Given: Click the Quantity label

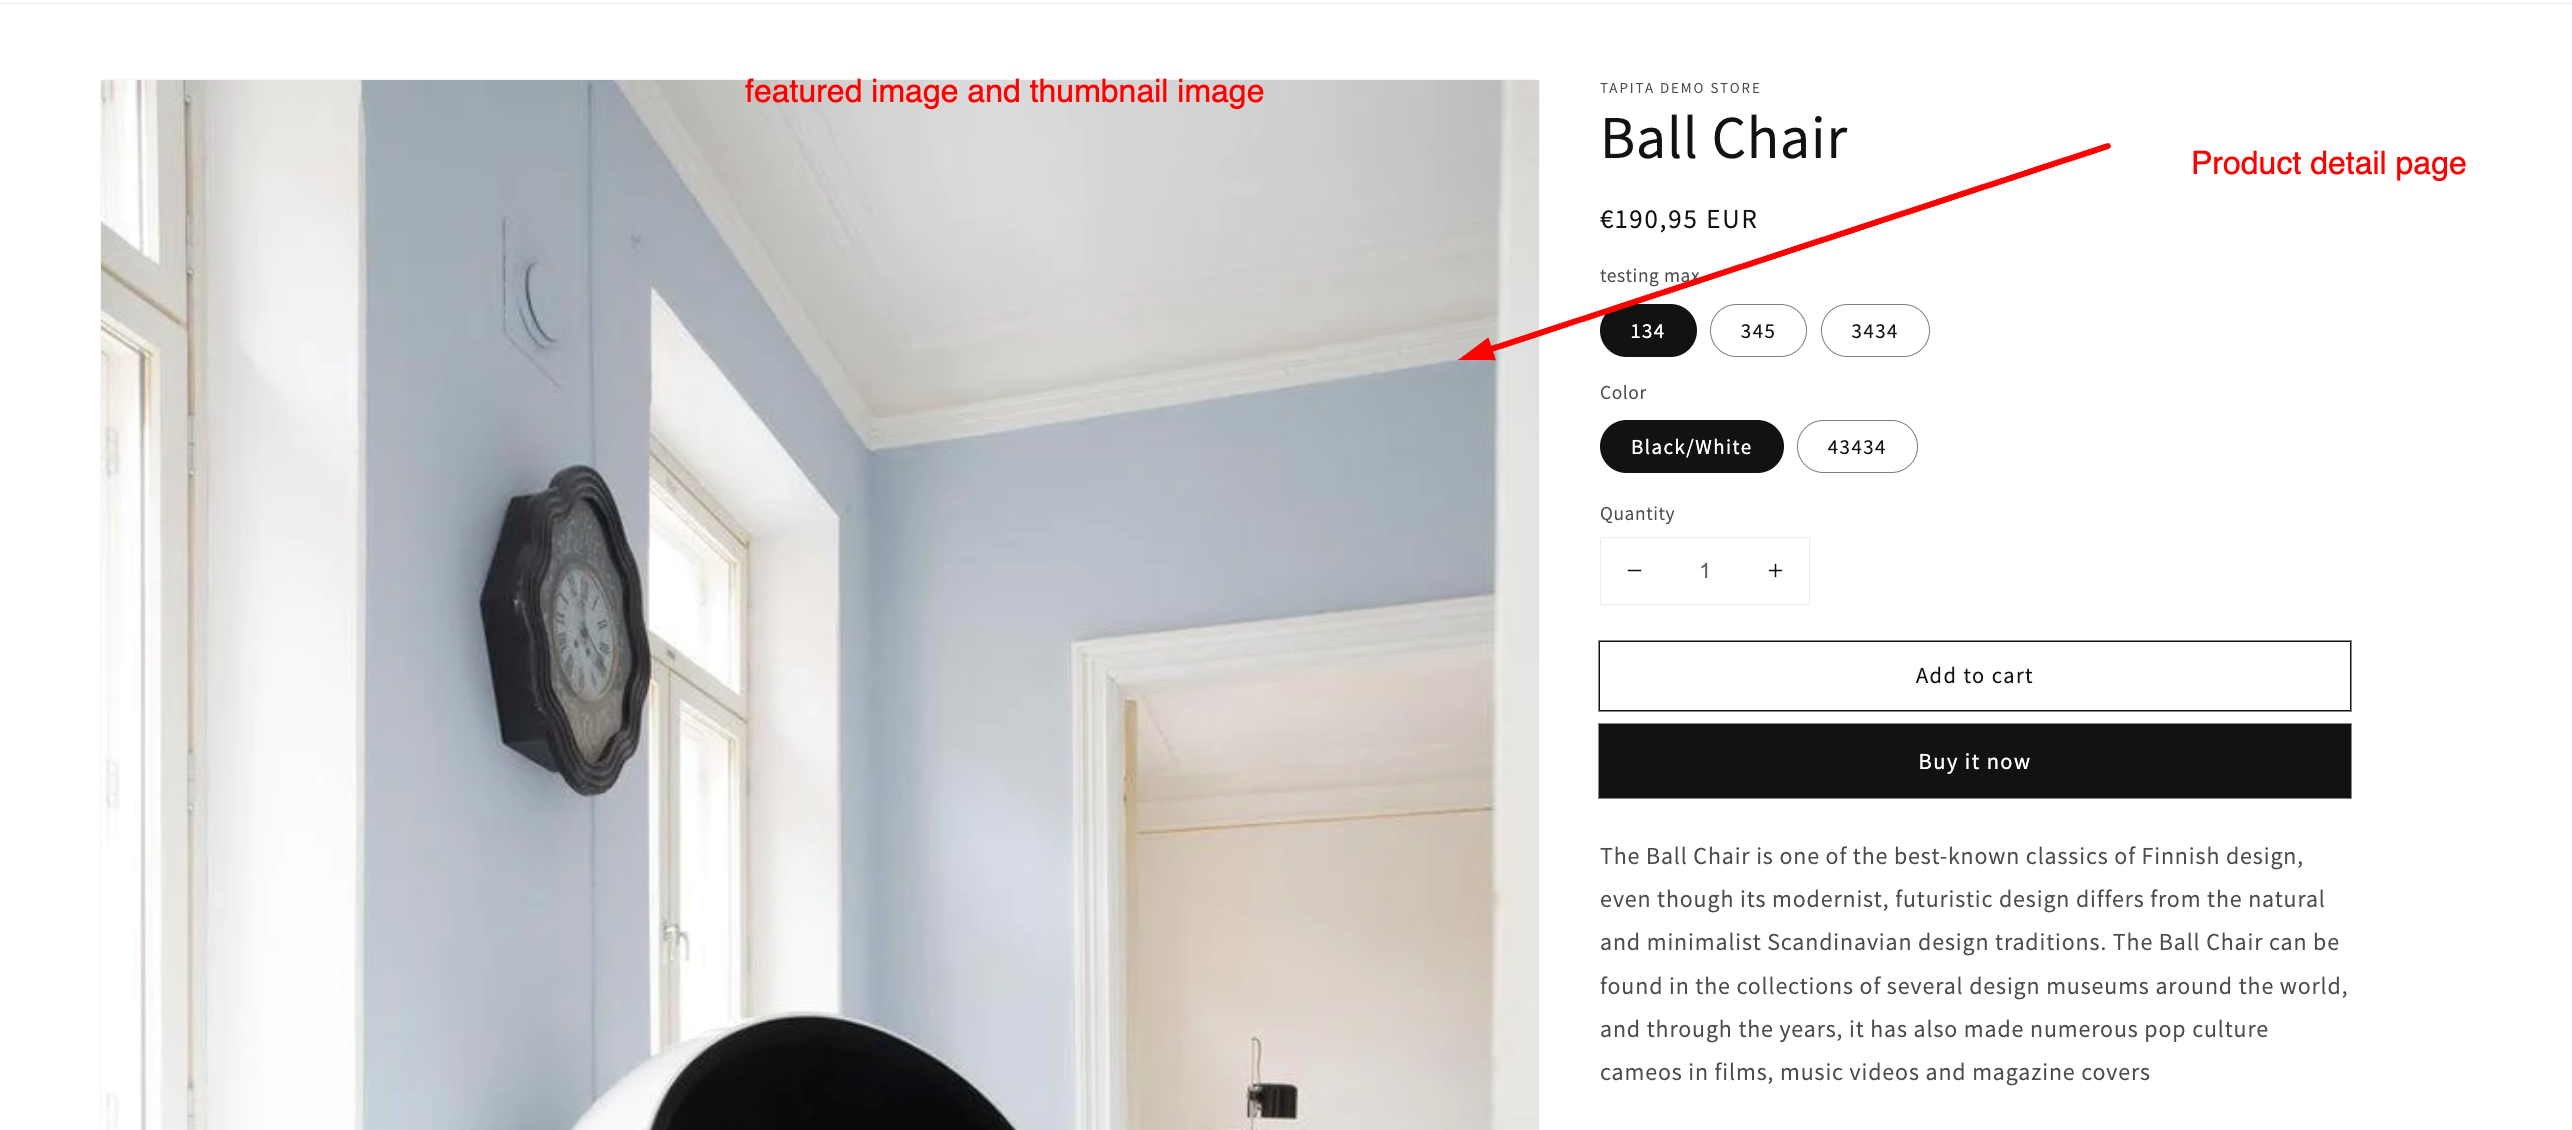Looking at the screenshot, I should click(x=1637, y=514).
